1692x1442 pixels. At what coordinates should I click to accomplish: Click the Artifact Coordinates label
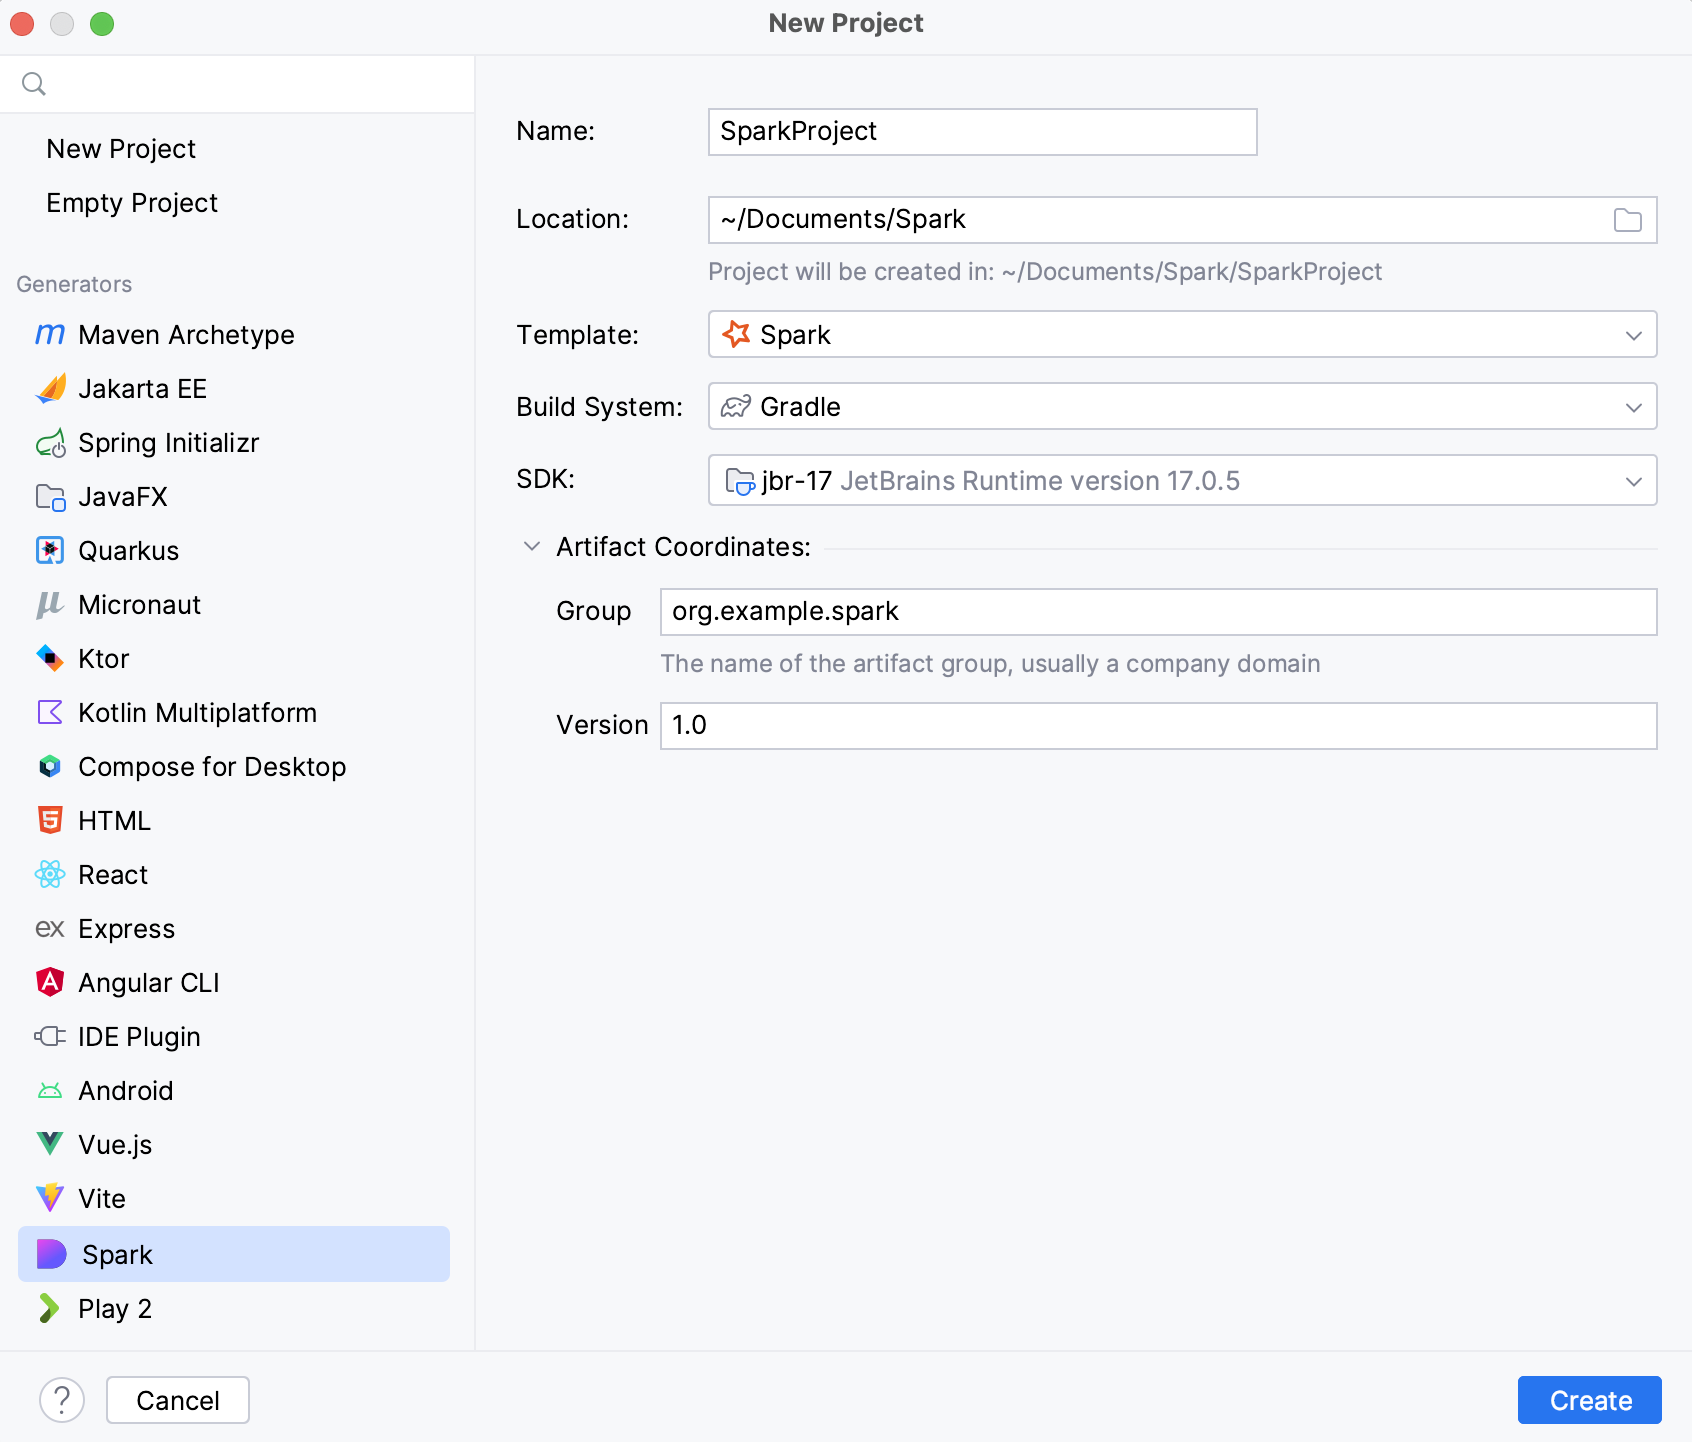point(683,547)
